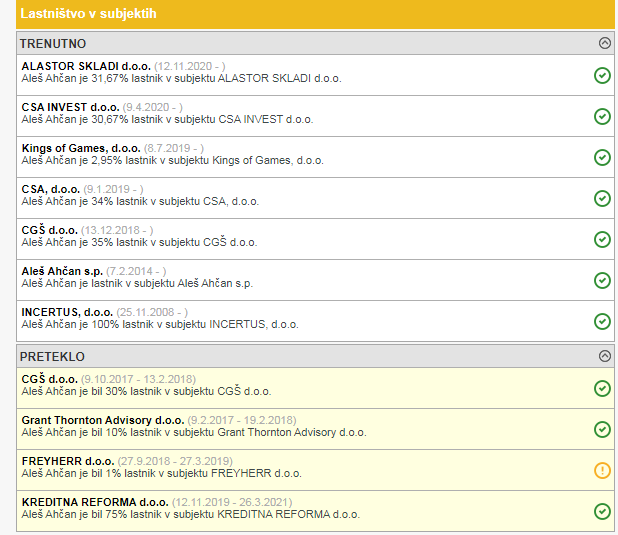
Task: Click the TRENUTNO section header
Action: [x=54, y=44]
